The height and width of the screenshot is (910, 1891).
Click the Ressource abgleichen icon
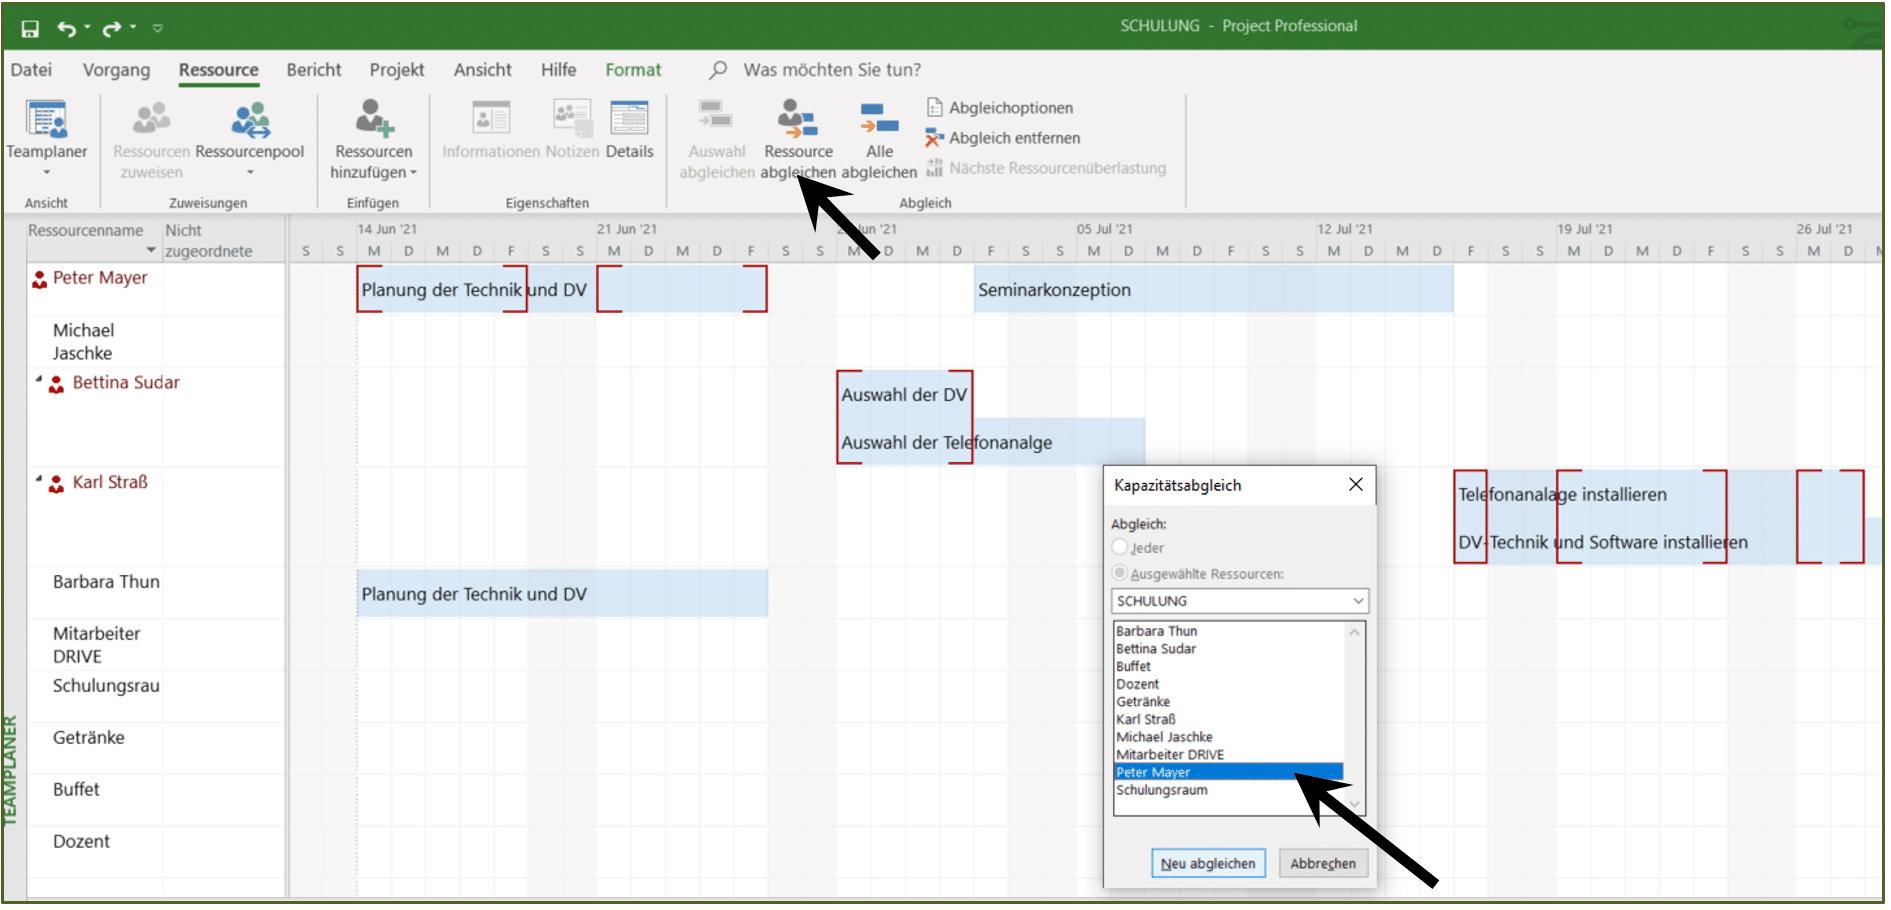798,119
